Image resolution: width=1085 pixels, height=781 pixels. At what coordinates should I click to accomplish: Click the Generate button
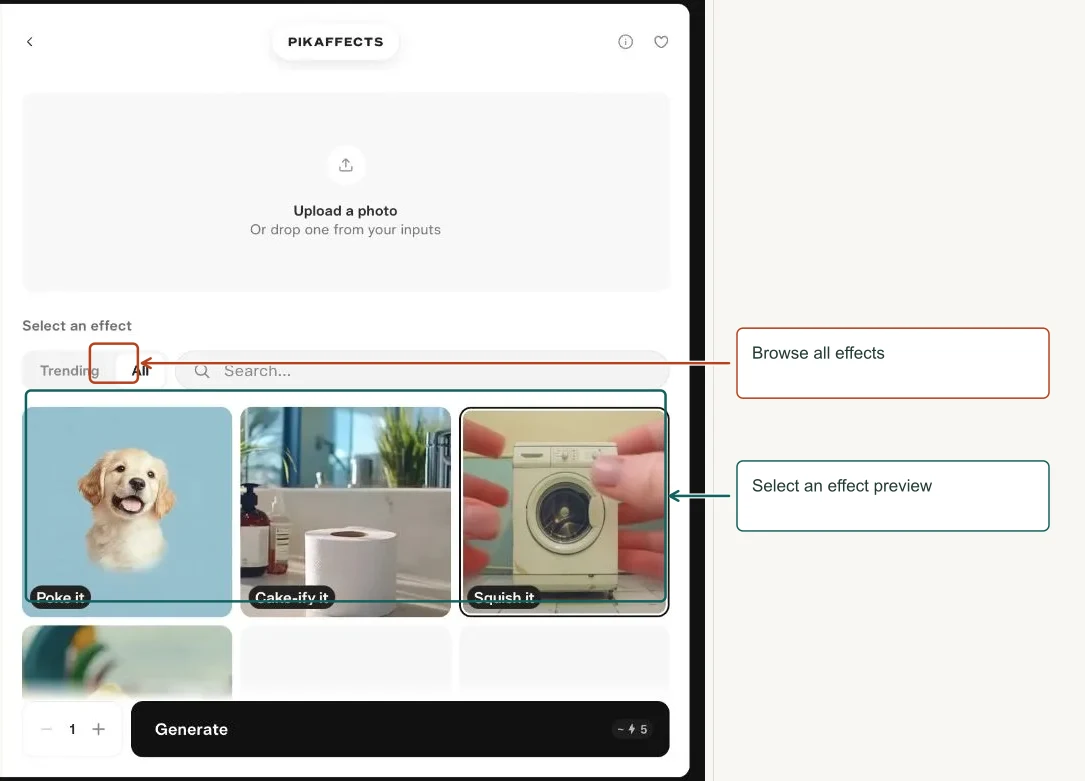(x=400, y=729)
